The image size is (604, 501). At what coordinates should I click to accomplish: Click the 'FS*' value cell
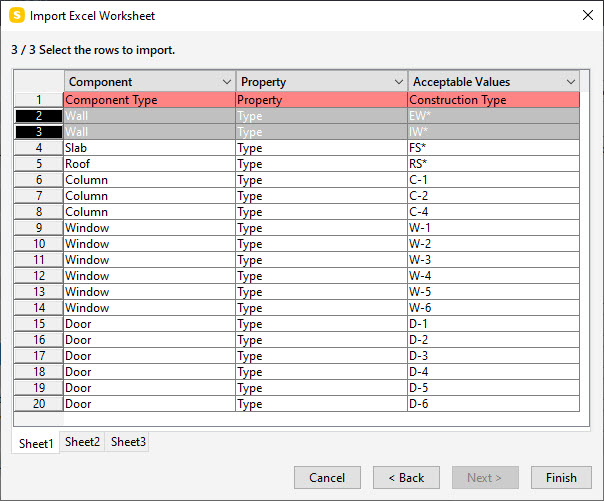pos(493,148)
